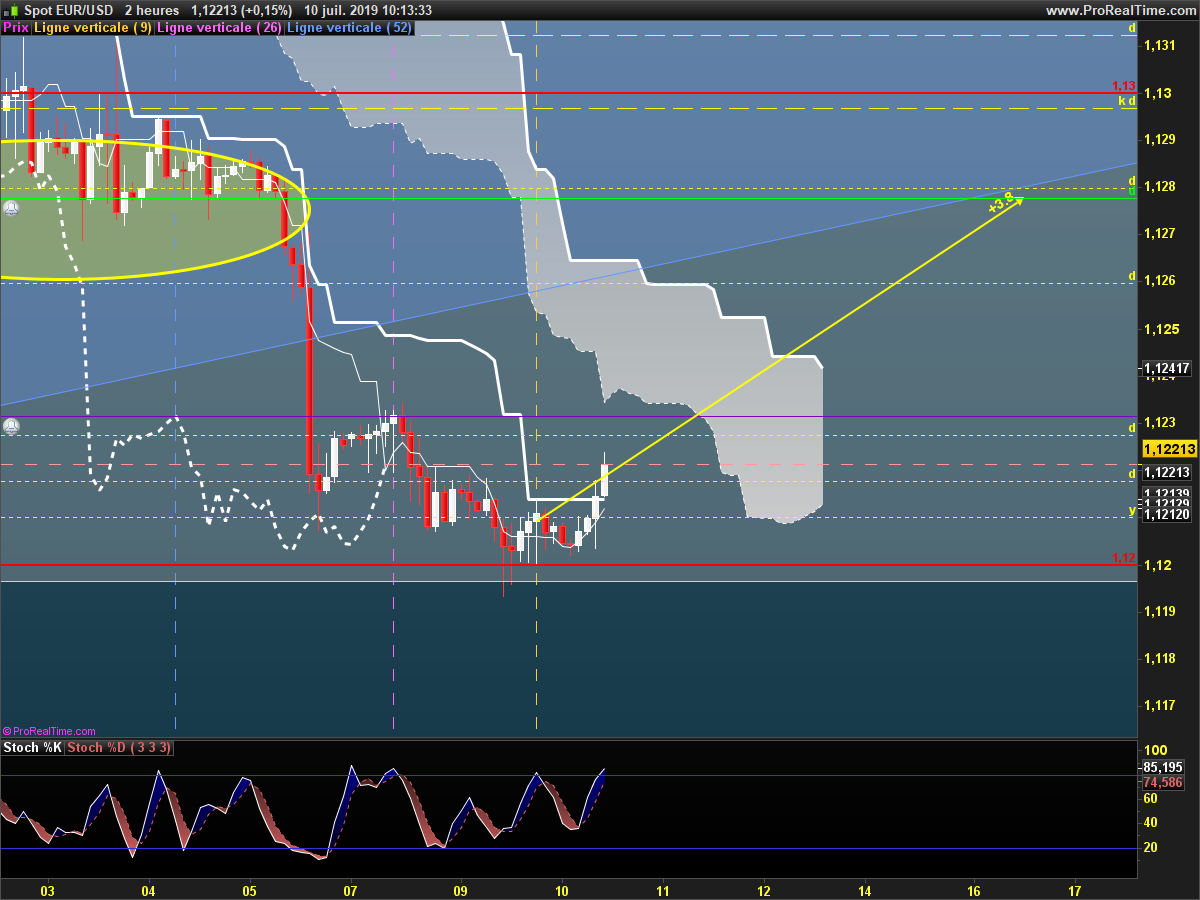Click the white 1,12417 price tag
Viewport: 1200px width, 900px height.
pos(1167,369)
